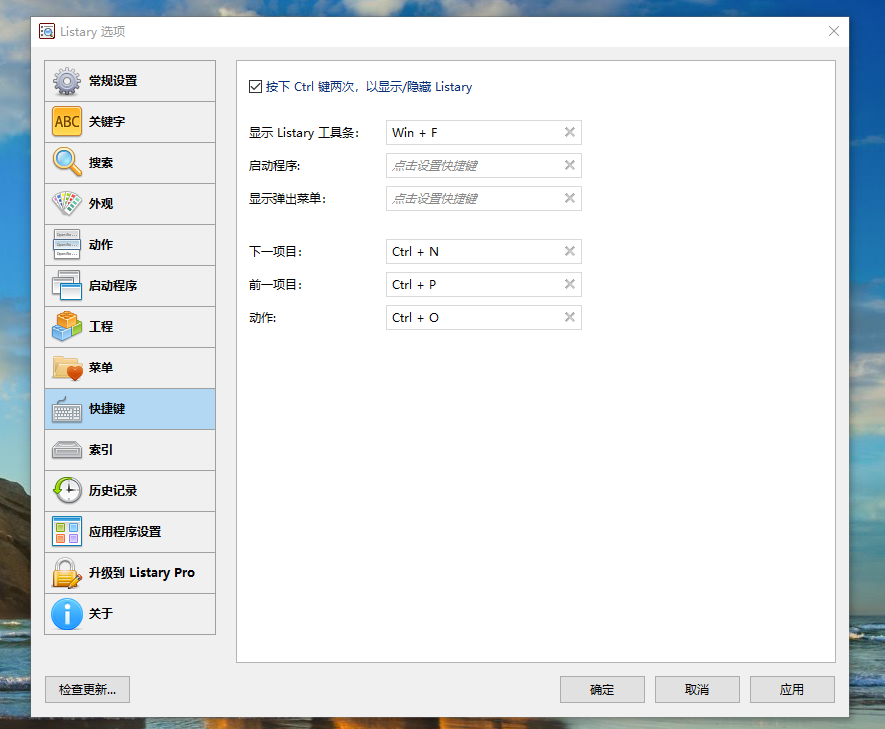Click the ABC icon for 关键字
Viewport: 885px width, 729px height.
point(67,122)
